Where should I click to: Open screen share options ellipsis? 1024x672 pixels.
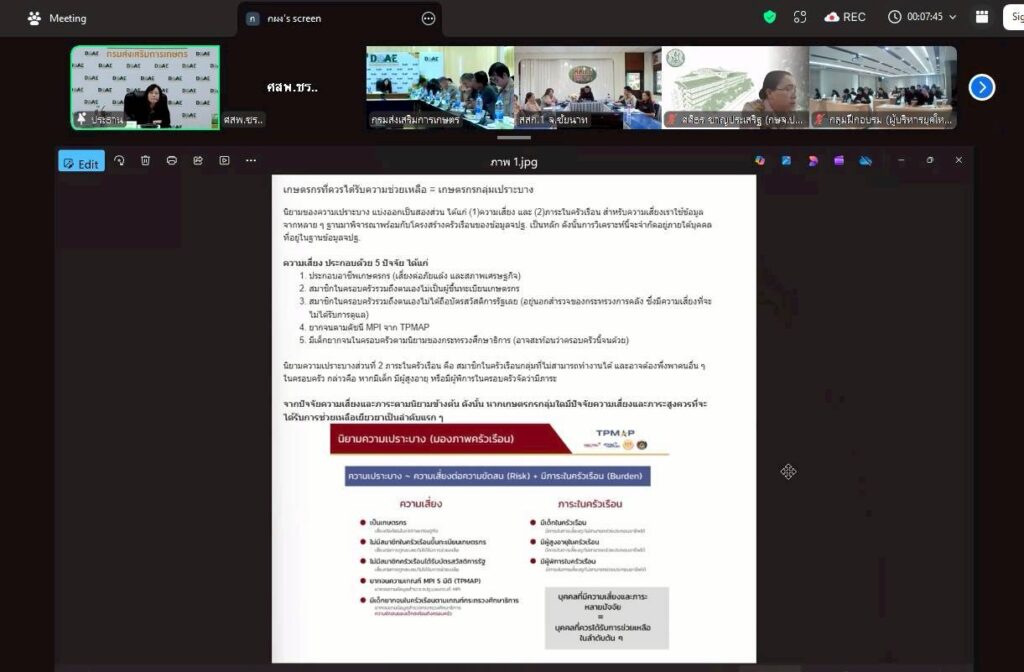[428, 18]
